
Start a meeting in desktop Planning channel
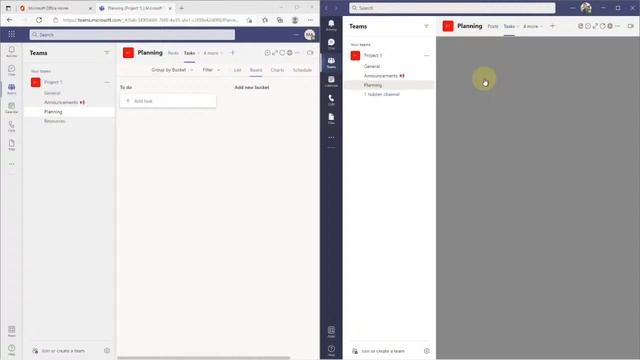tap(630, 26)
